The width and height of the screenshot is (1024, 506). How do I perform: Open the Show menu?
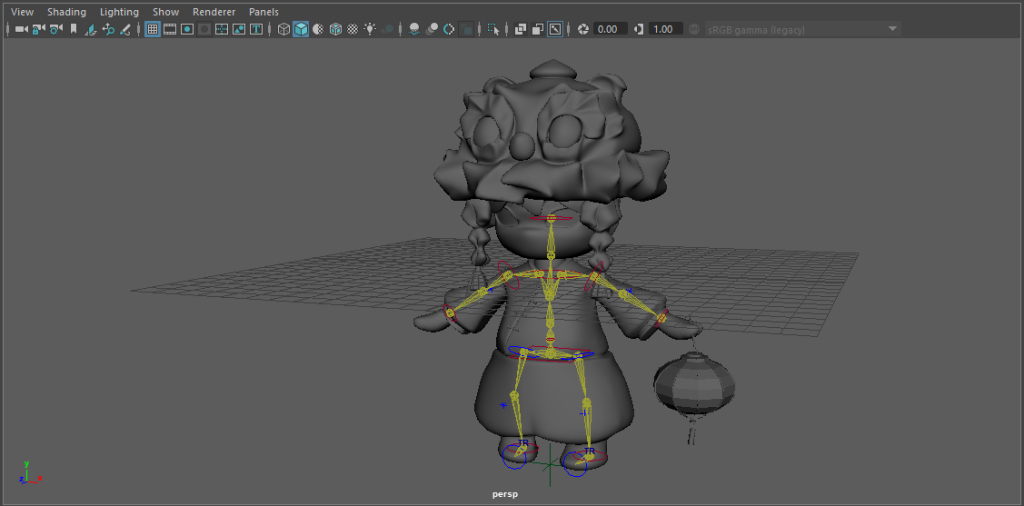165,12
